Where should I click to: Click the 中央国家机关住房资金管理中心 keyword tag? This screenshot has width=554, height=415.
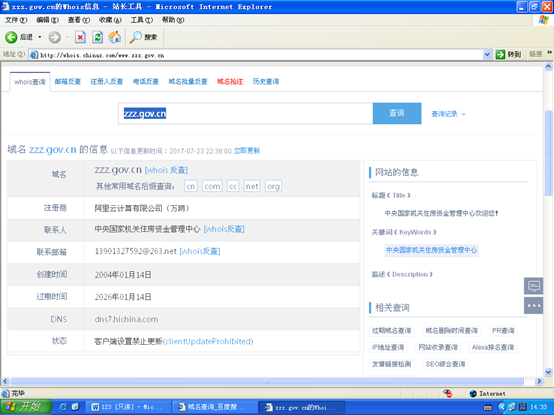coord(431,250)
